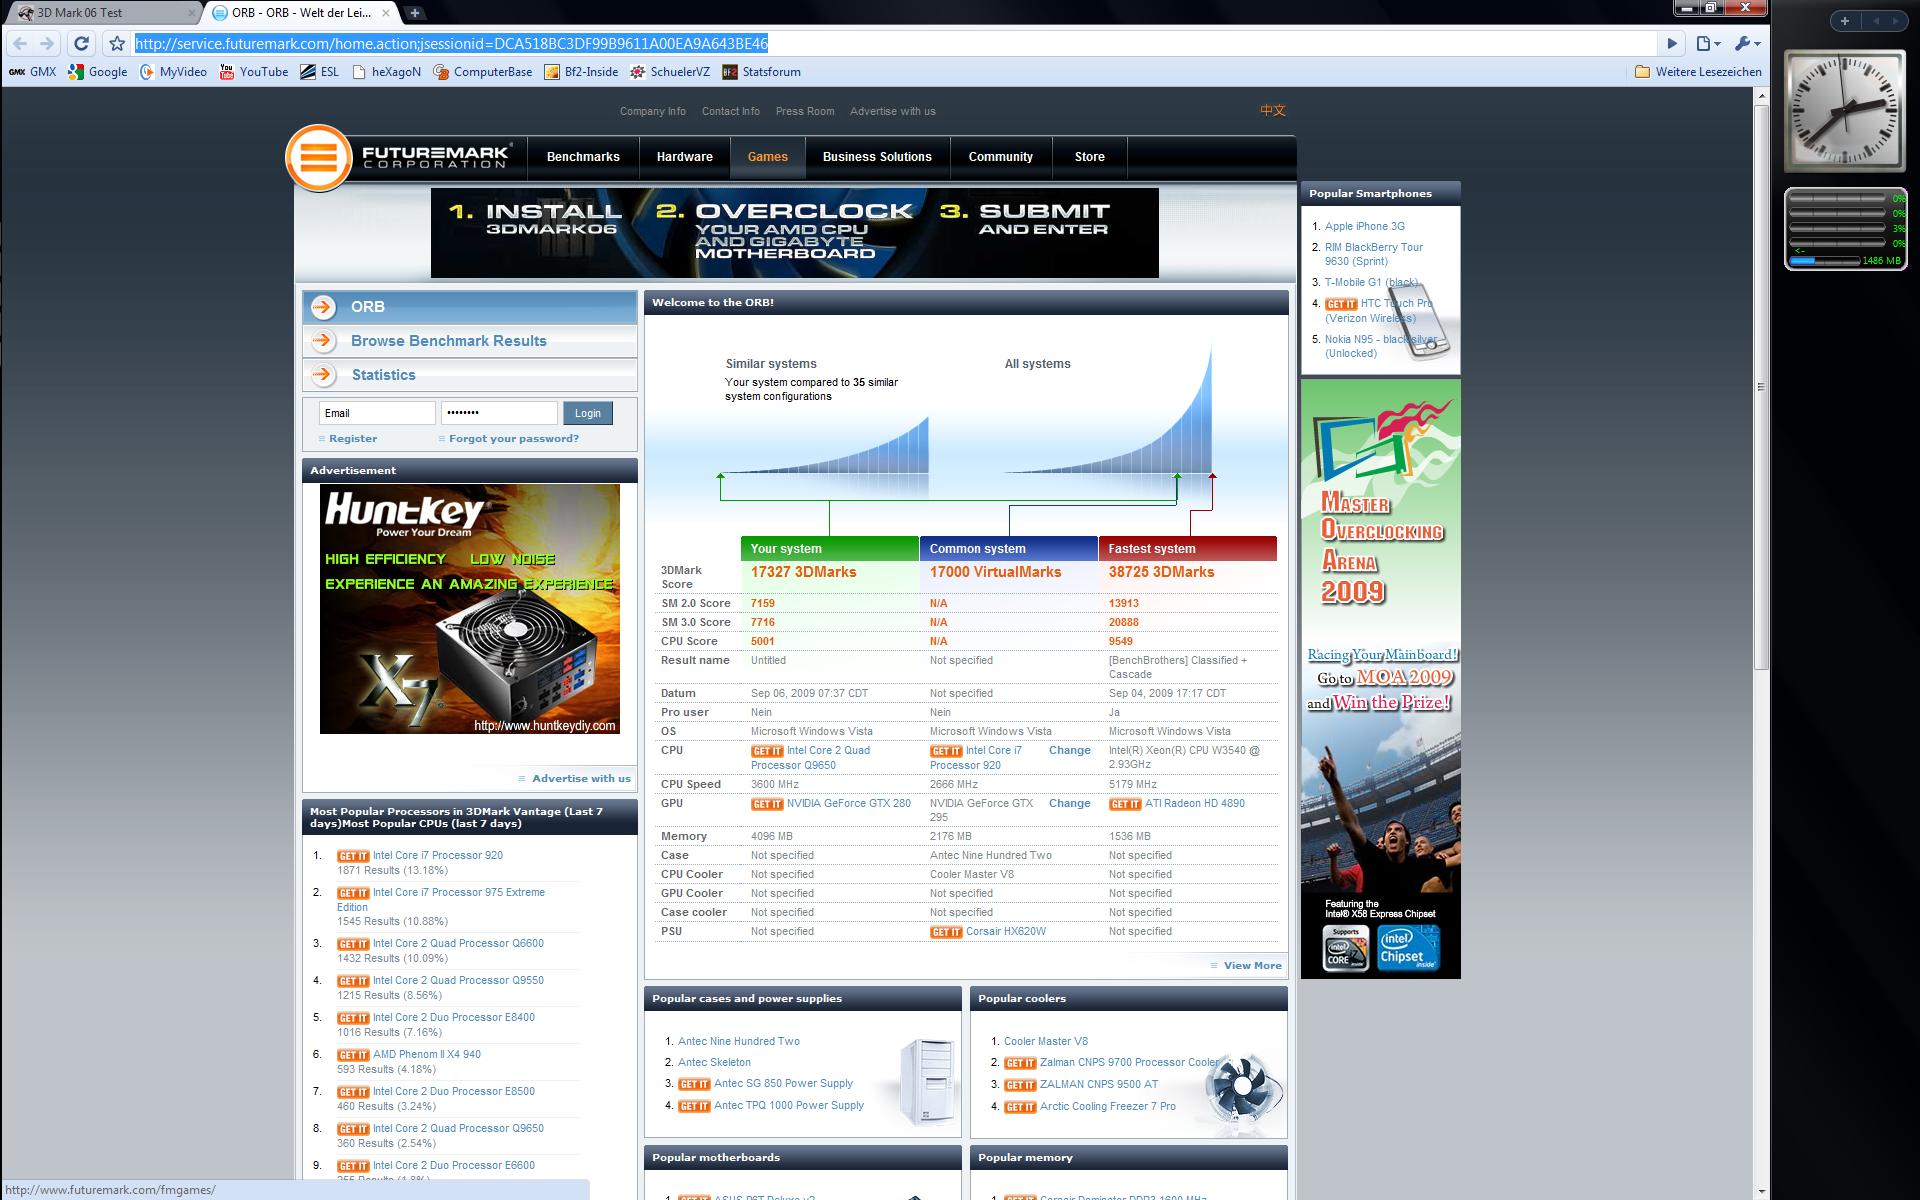Reload the current page
The image size is (1920, 1200).
[x=82, y=43]
